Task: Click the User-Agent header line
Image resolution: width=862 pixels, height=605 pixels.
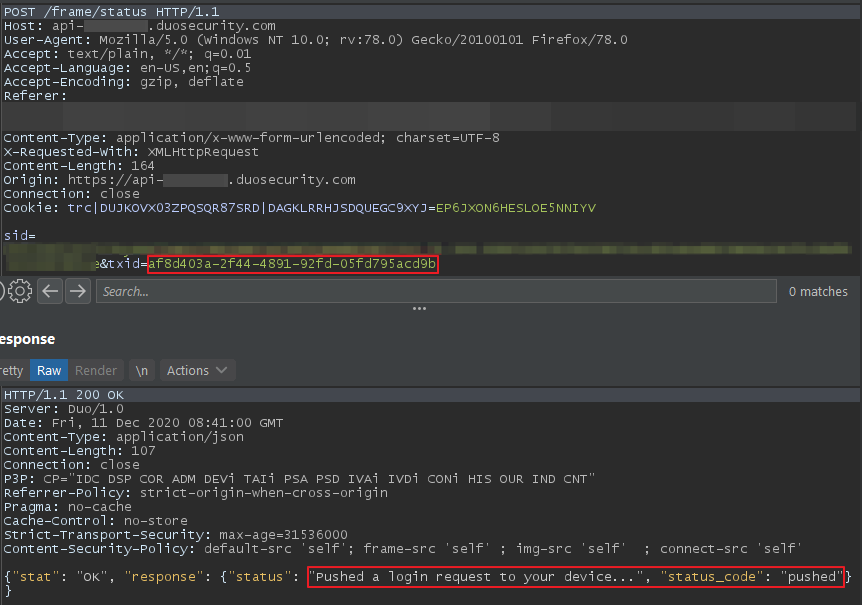Action: coord(315,40)
